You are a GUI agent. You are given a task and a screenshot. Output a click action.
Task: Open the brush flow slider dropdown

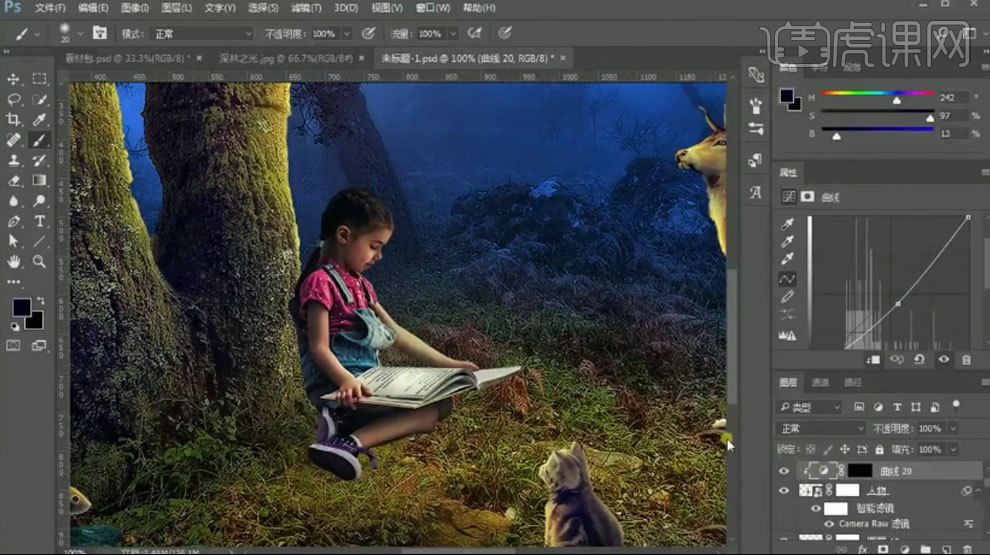click(453, 33)
